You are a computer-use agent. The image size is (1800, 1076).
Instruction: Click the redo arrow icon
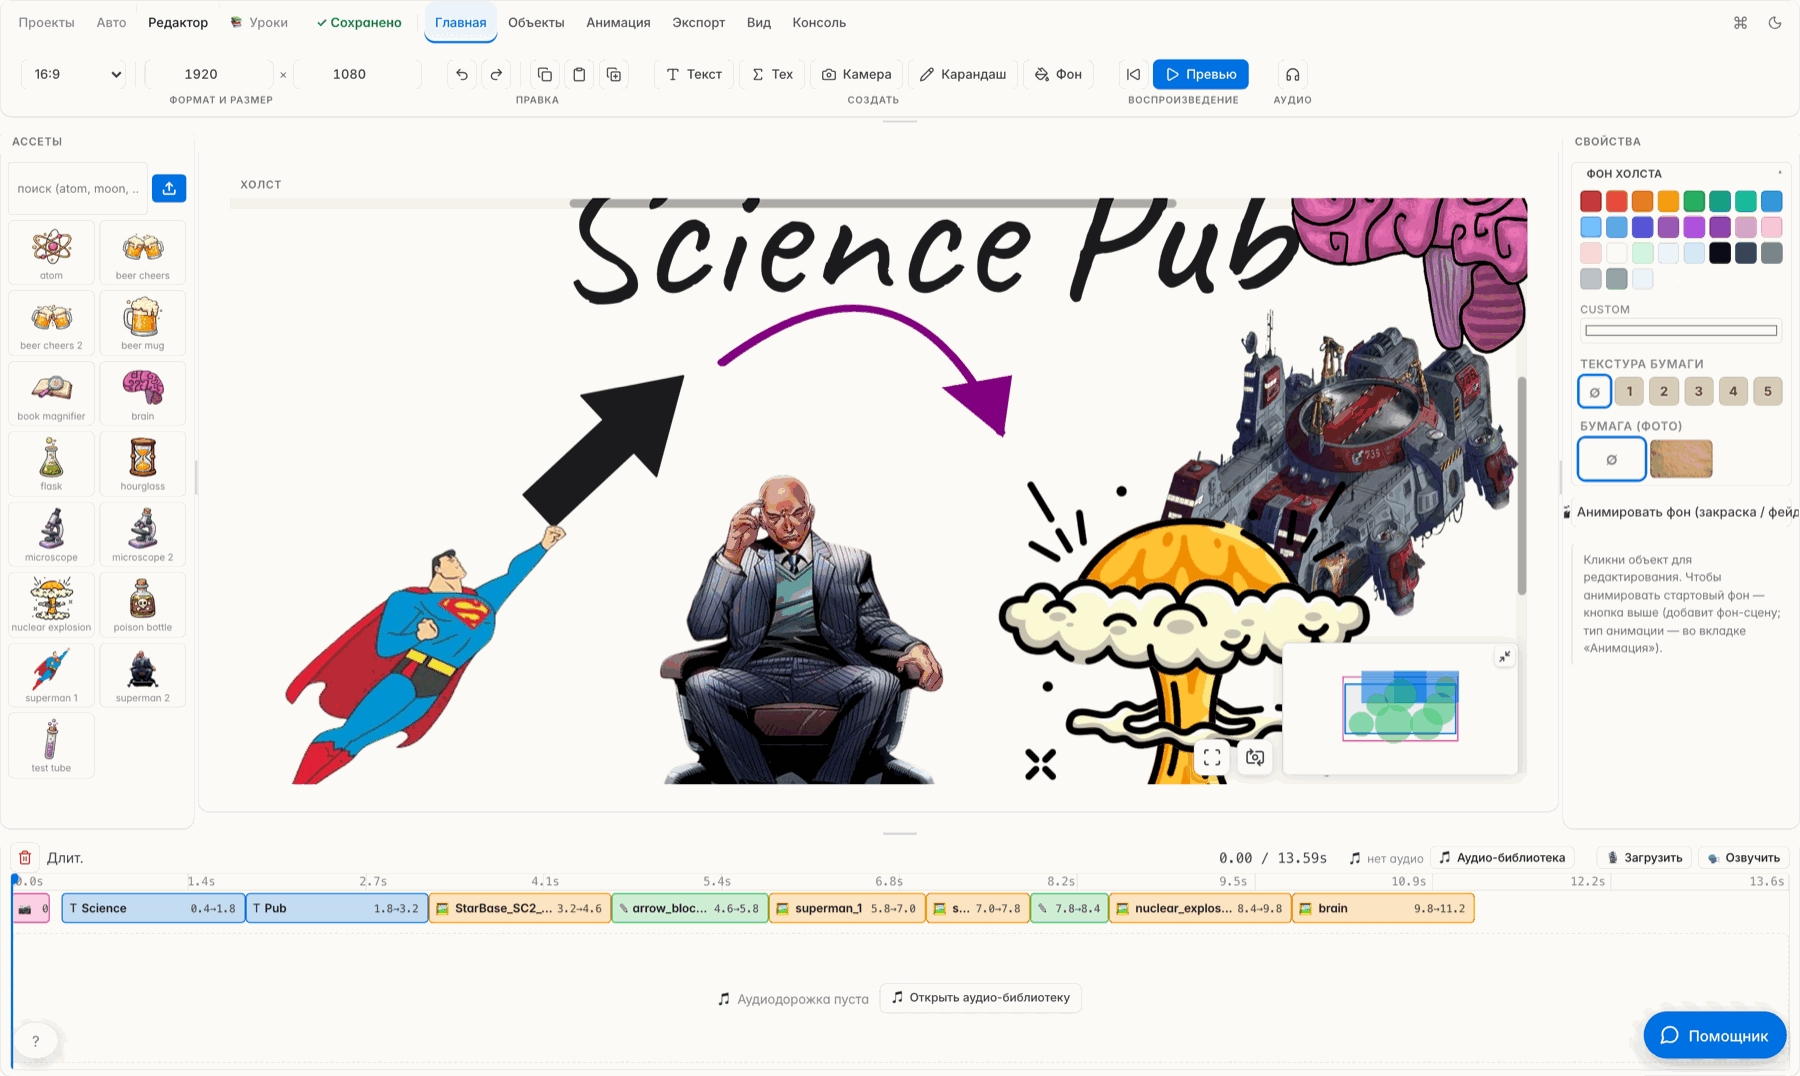(496, 74)
